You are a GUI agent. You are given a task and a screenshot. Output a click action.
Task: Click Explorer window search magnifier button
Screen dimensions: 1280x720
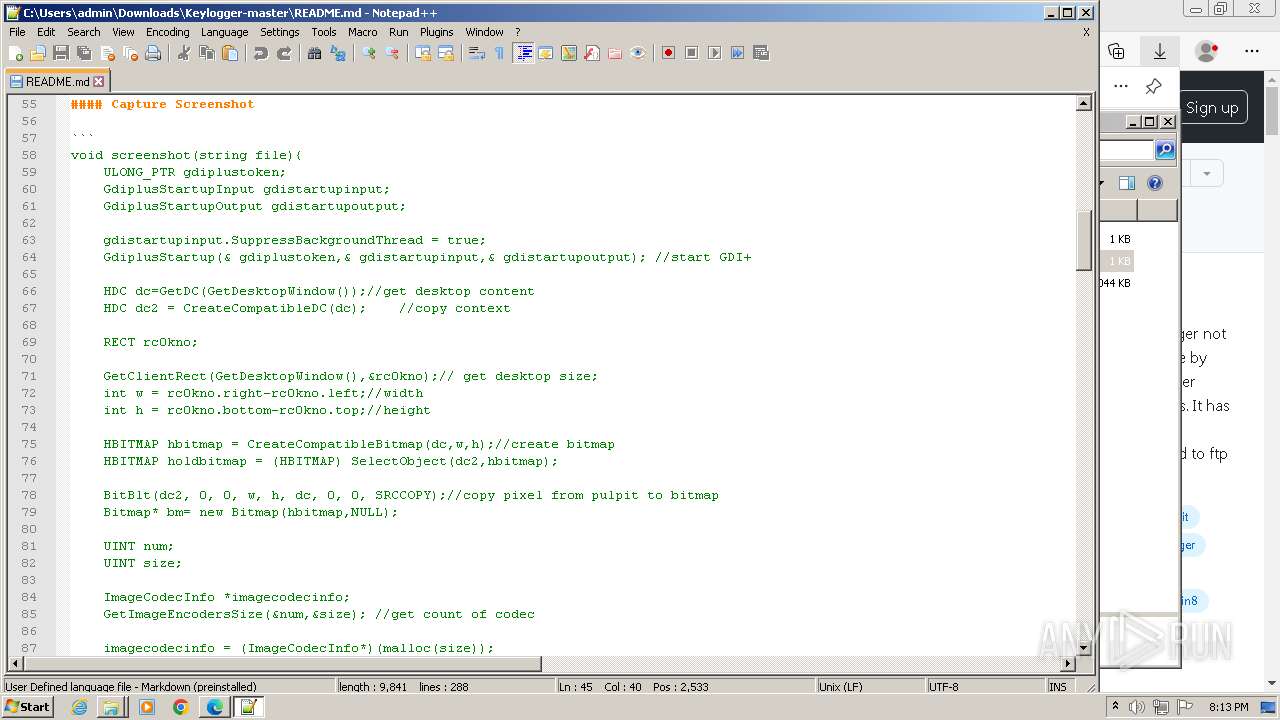pos(1165,150)
